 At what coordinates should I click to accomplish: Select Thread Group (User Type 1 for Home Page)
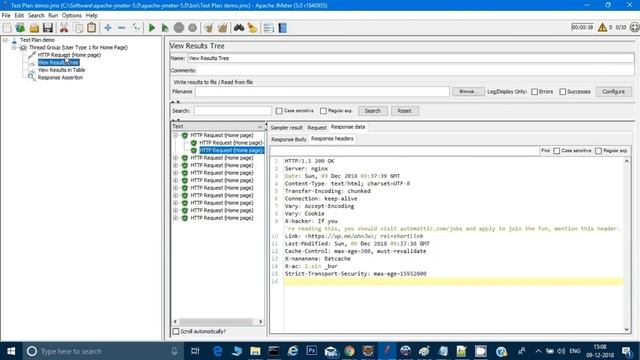pos(78,47)
